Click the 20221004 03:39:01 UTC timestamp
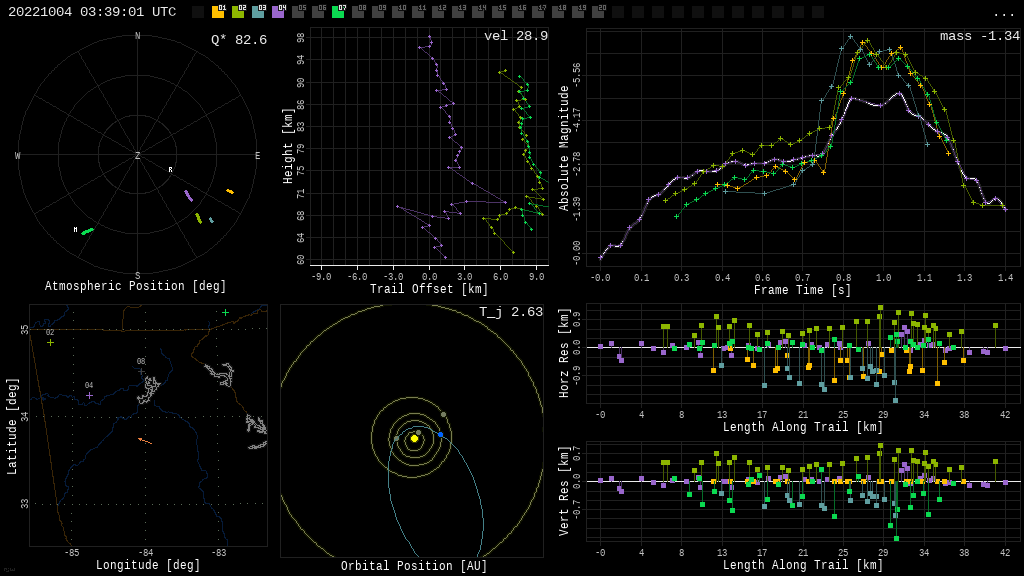This screenshot has height=576, width=1024. click(92, 12)
